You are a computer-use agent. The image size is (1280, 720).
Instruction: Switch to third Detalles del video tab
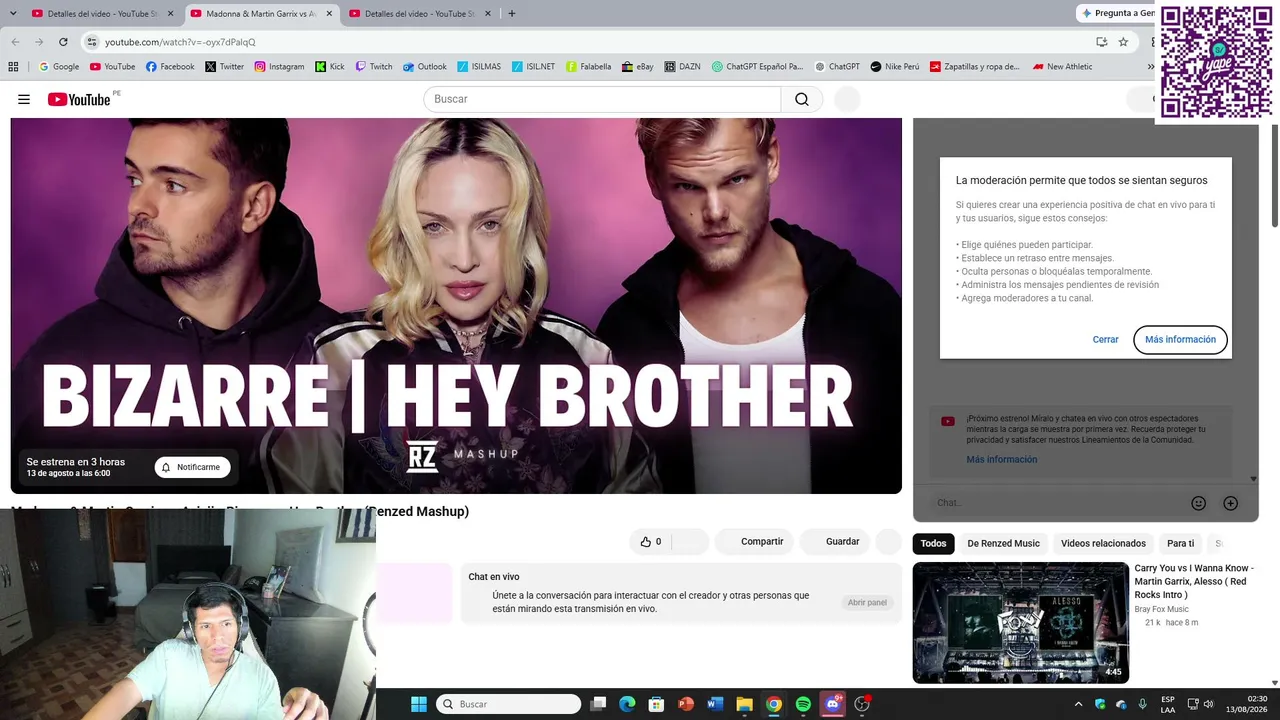(418, 14)
